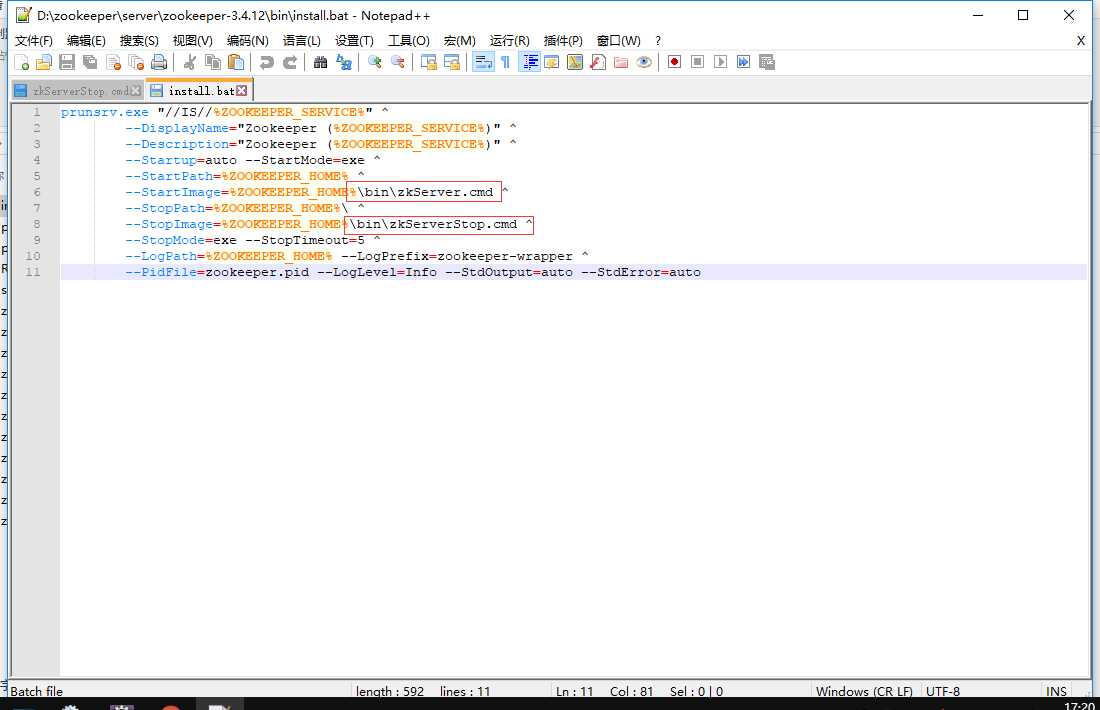This screenshot has height=710, width=1100.
Task: Open the 插件(P) menu
Action: click(563, 41)
